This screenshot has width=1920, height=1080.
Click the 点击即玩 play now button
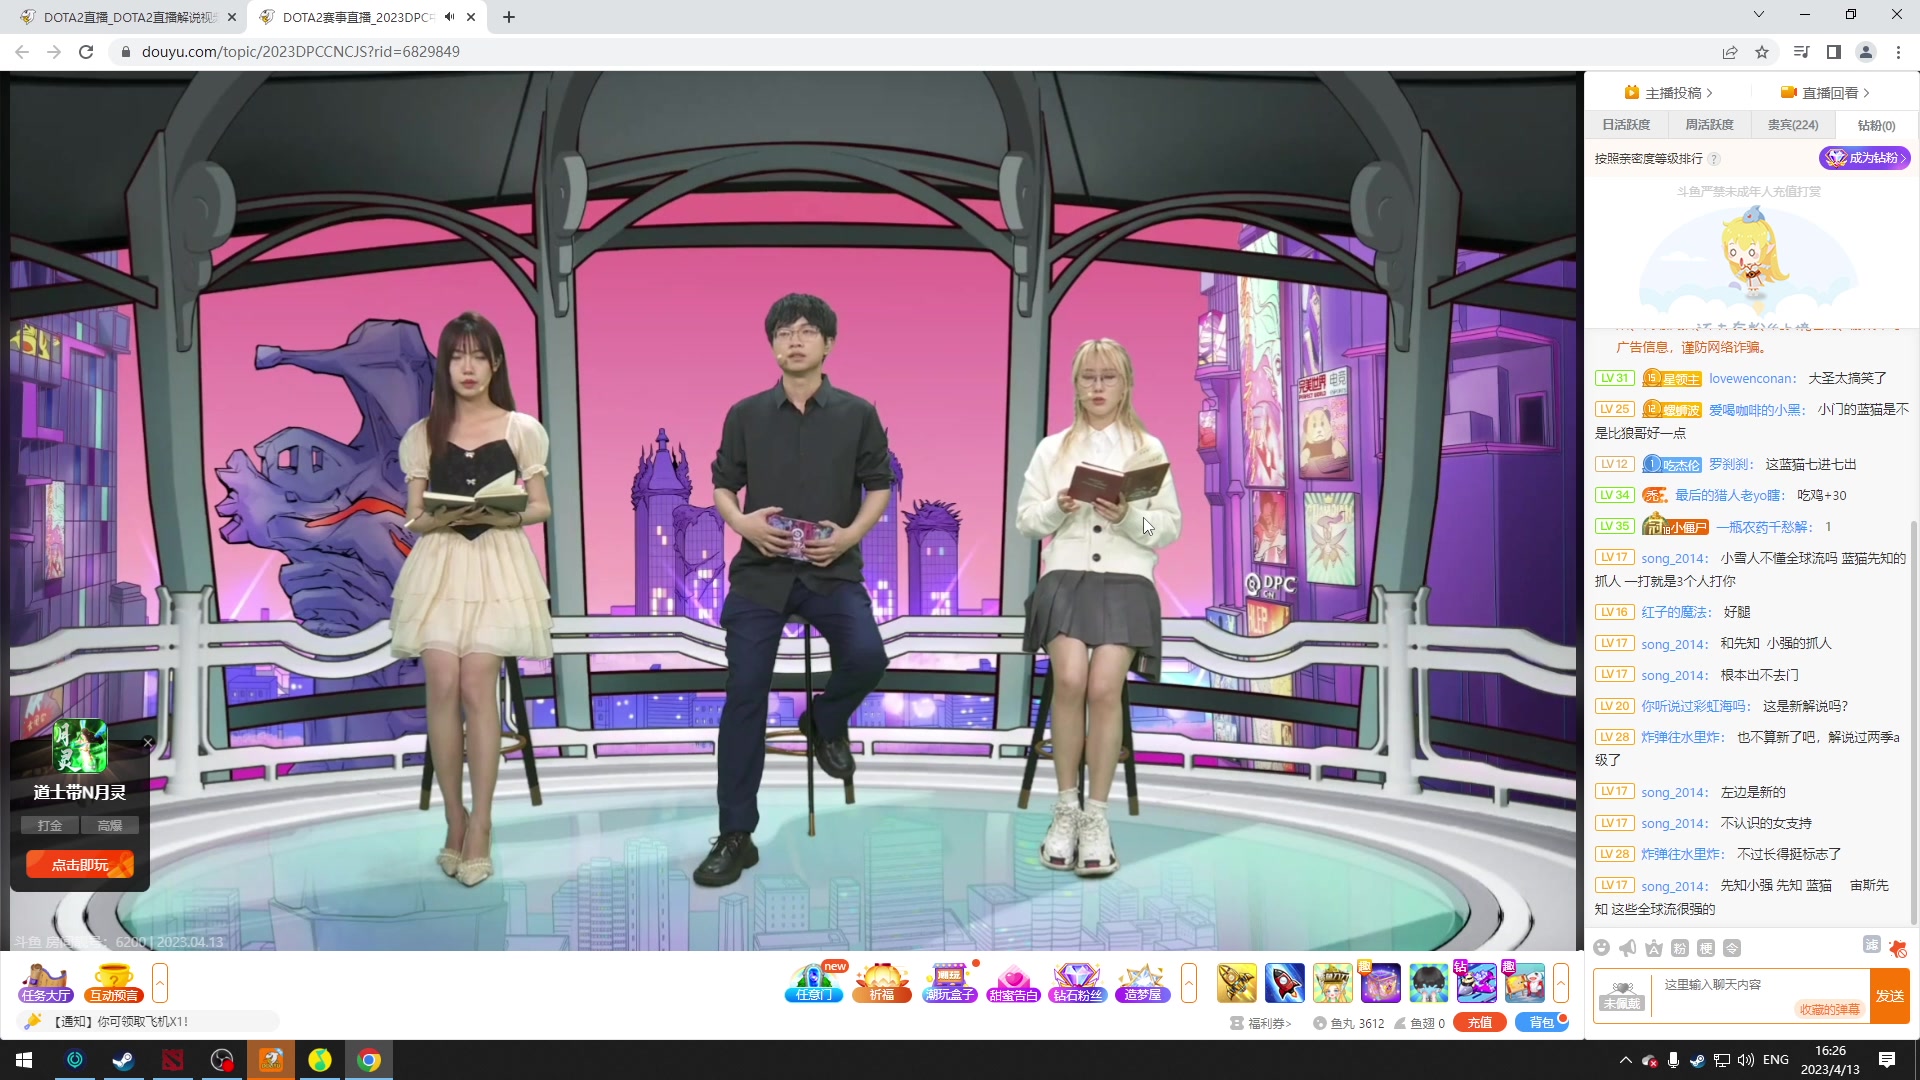point(80,865)
